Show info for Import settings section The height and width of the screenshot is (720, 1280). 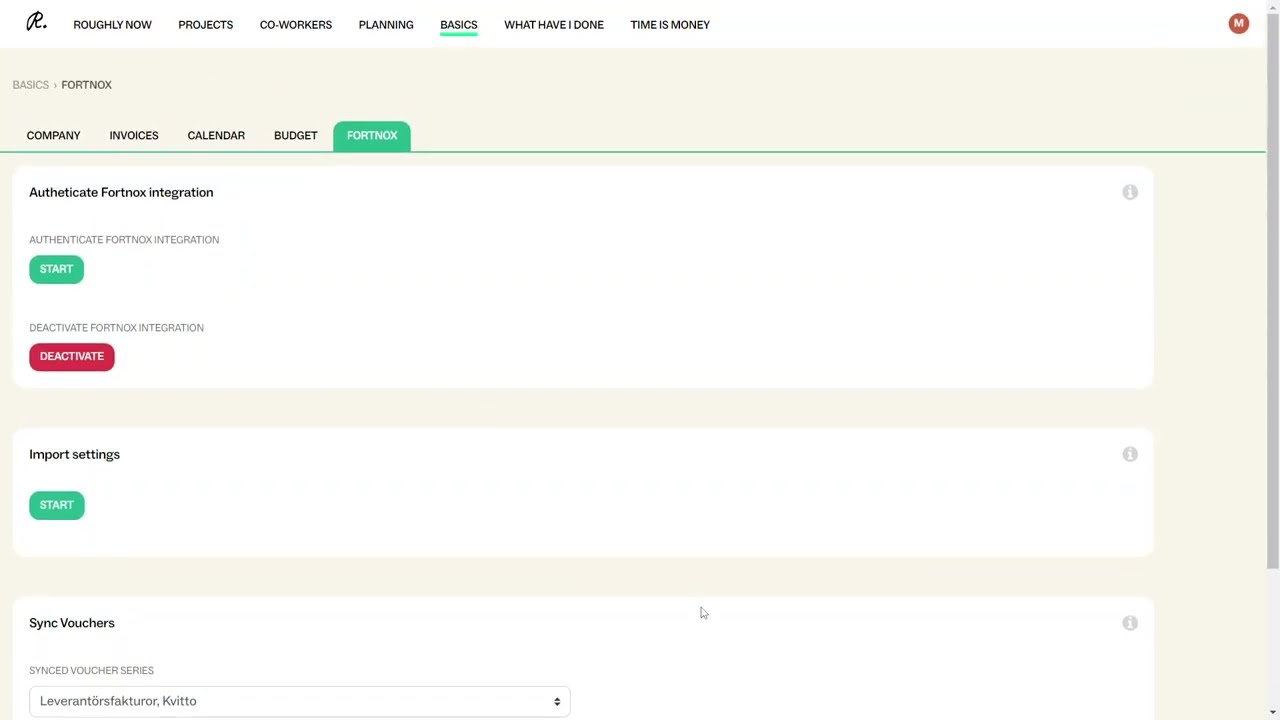pyautogui.click(x=1130, y=454)
